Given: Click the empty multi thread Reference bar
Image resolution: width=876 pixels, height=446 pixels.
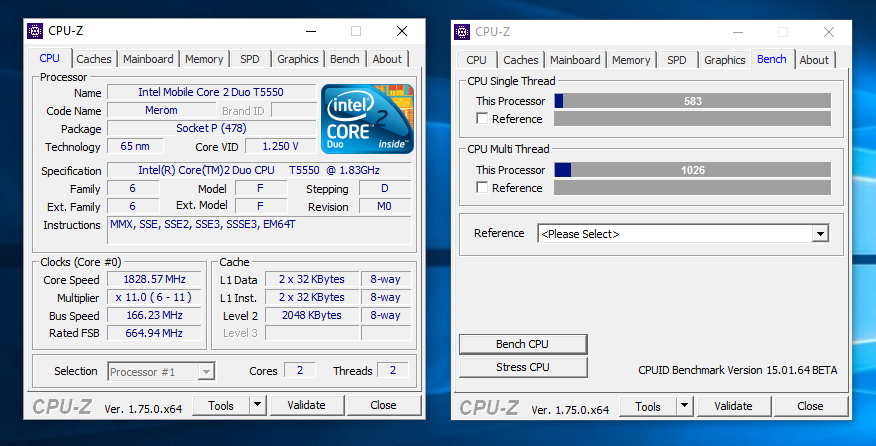Looking at the screenshot, I should 693,187.
